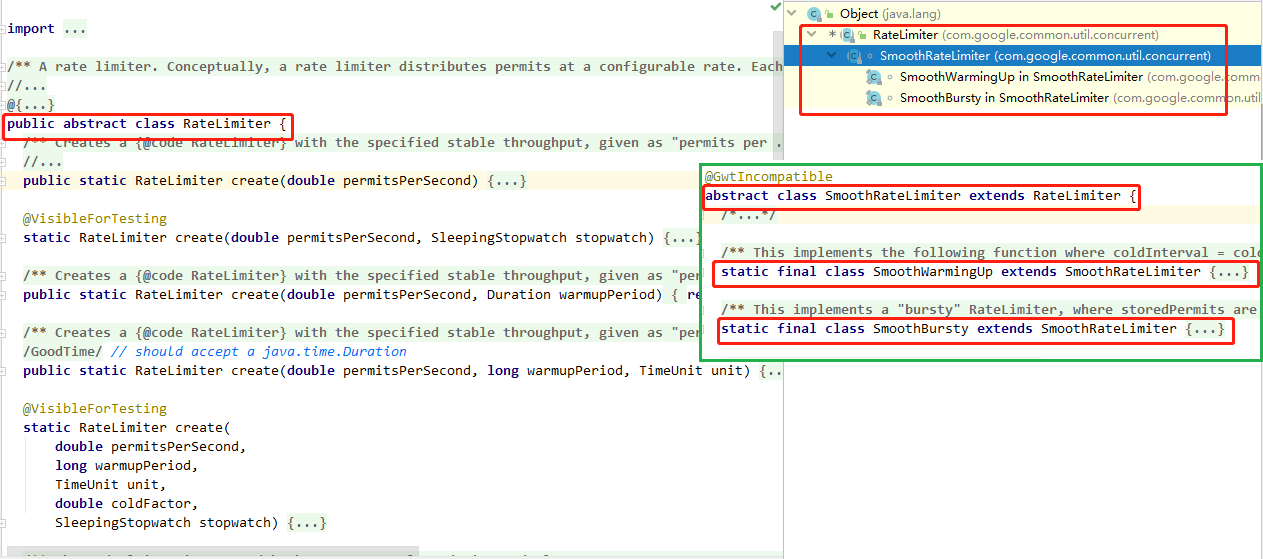This screenshot has width=1263, height=559.
Task: Click 'long warmupPeriod,' parameter line
Action: pos(127,466)
